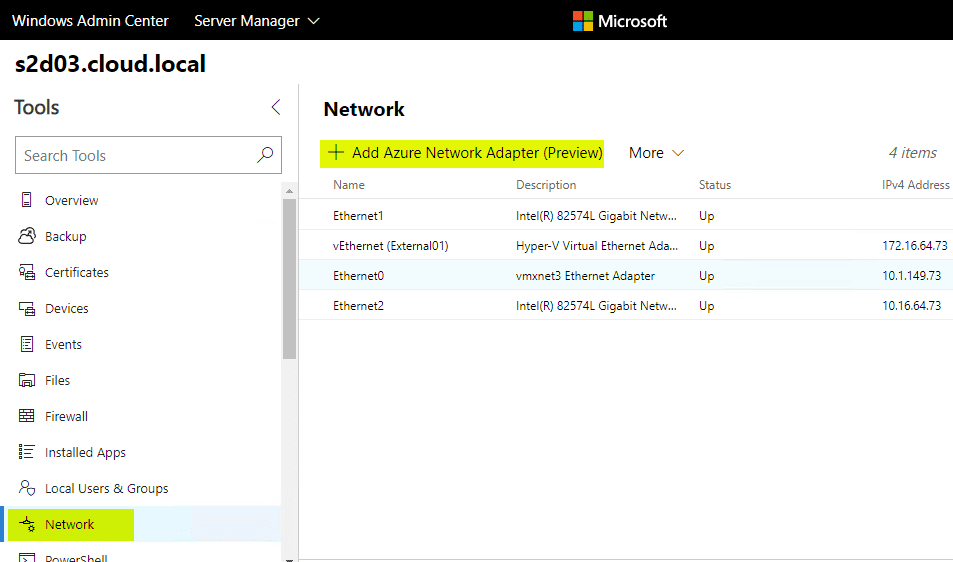Image resolution: width=953 pixels, height=562 pixels.
Task: Expand the More actions dropdown
Action: (x=656, y=153)
